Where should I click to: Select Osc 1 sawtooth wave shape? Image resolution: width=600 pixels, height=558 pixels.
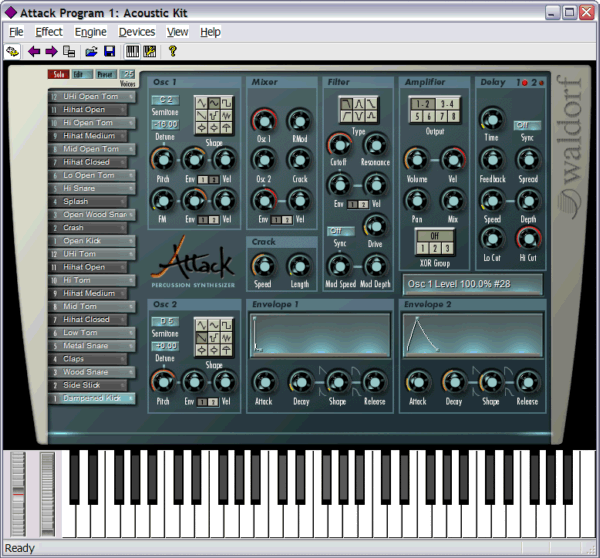pos(201,115)
